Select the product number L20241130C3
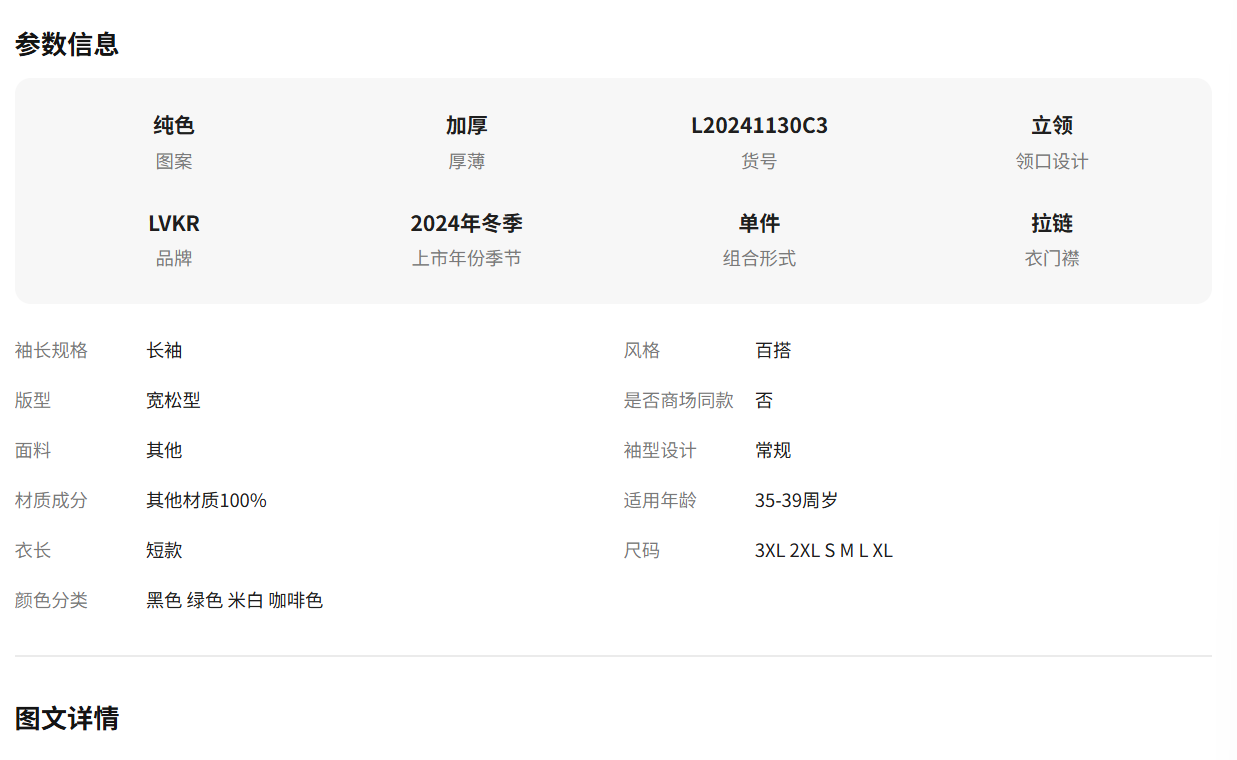 tap(759, 126)
